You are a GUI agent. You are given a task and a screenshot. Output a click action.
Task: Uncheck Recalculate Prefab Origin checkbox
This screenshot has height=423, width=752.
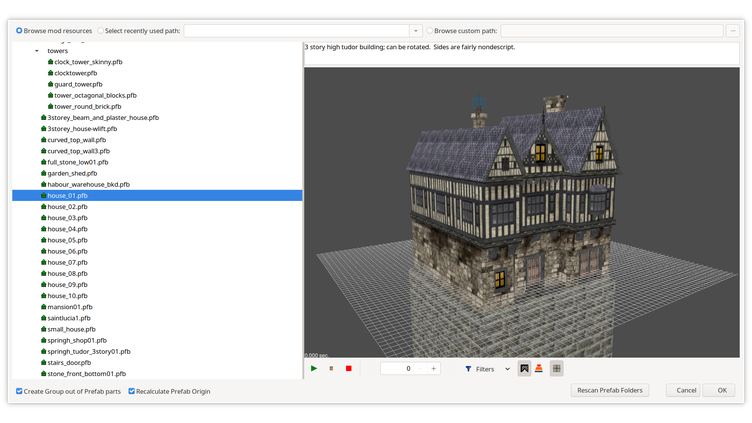coord(132,391)
